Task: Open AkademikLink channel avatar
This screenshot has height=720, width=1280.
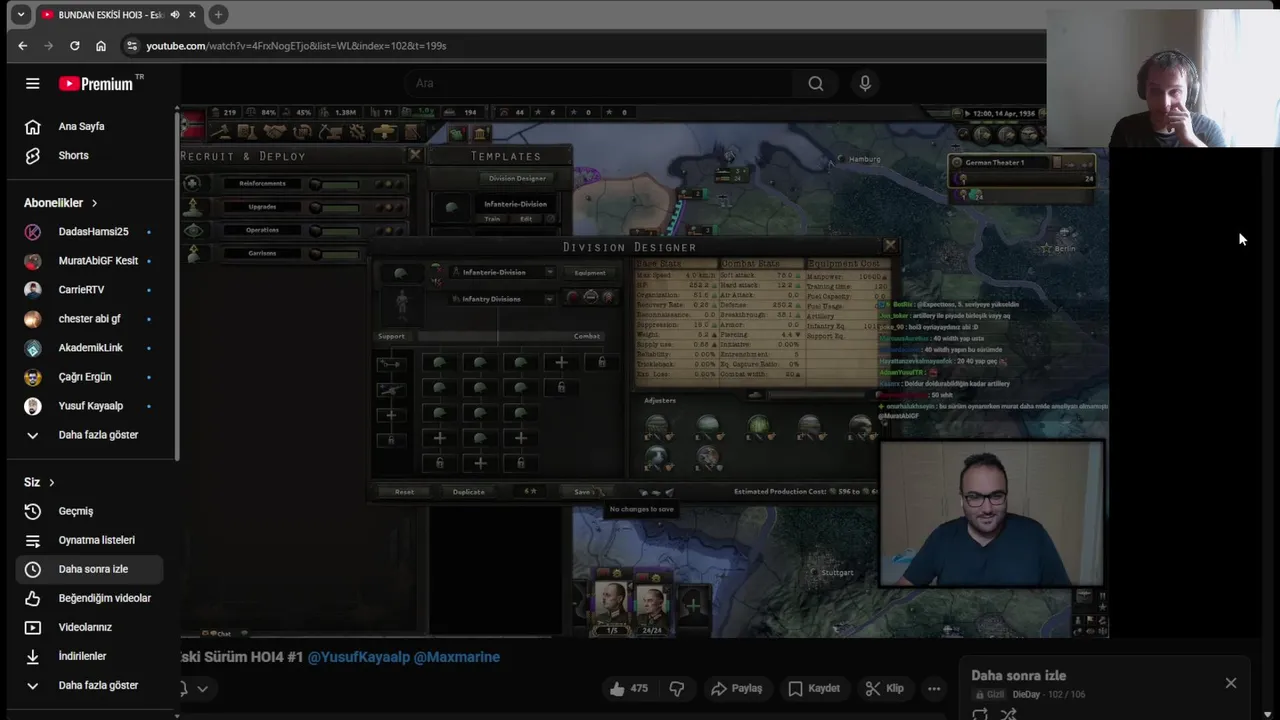Action: [x=33, y=348]
